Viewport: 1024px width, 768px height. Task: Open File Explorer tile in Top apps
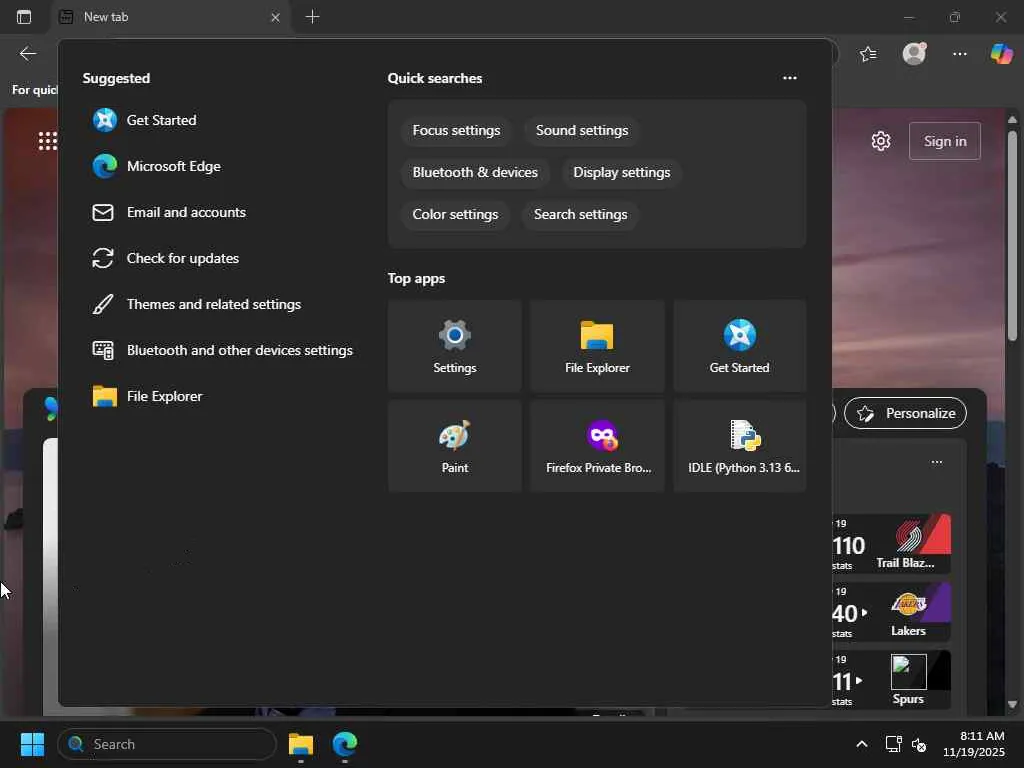click(597, 346)
